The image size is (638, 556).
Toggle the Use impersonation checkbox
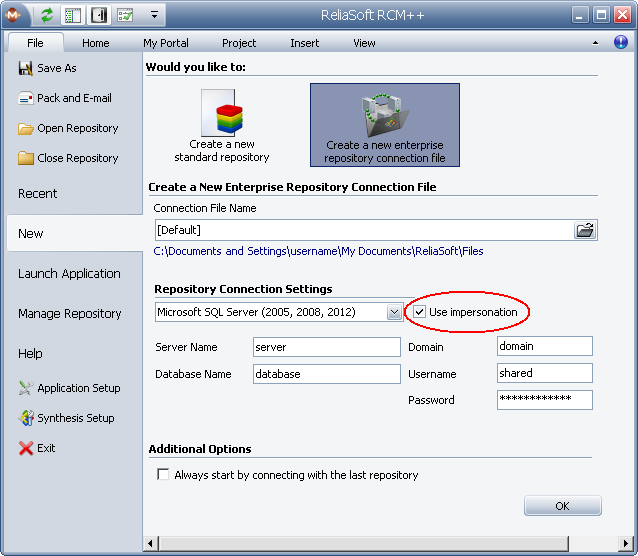click(419, 312)
